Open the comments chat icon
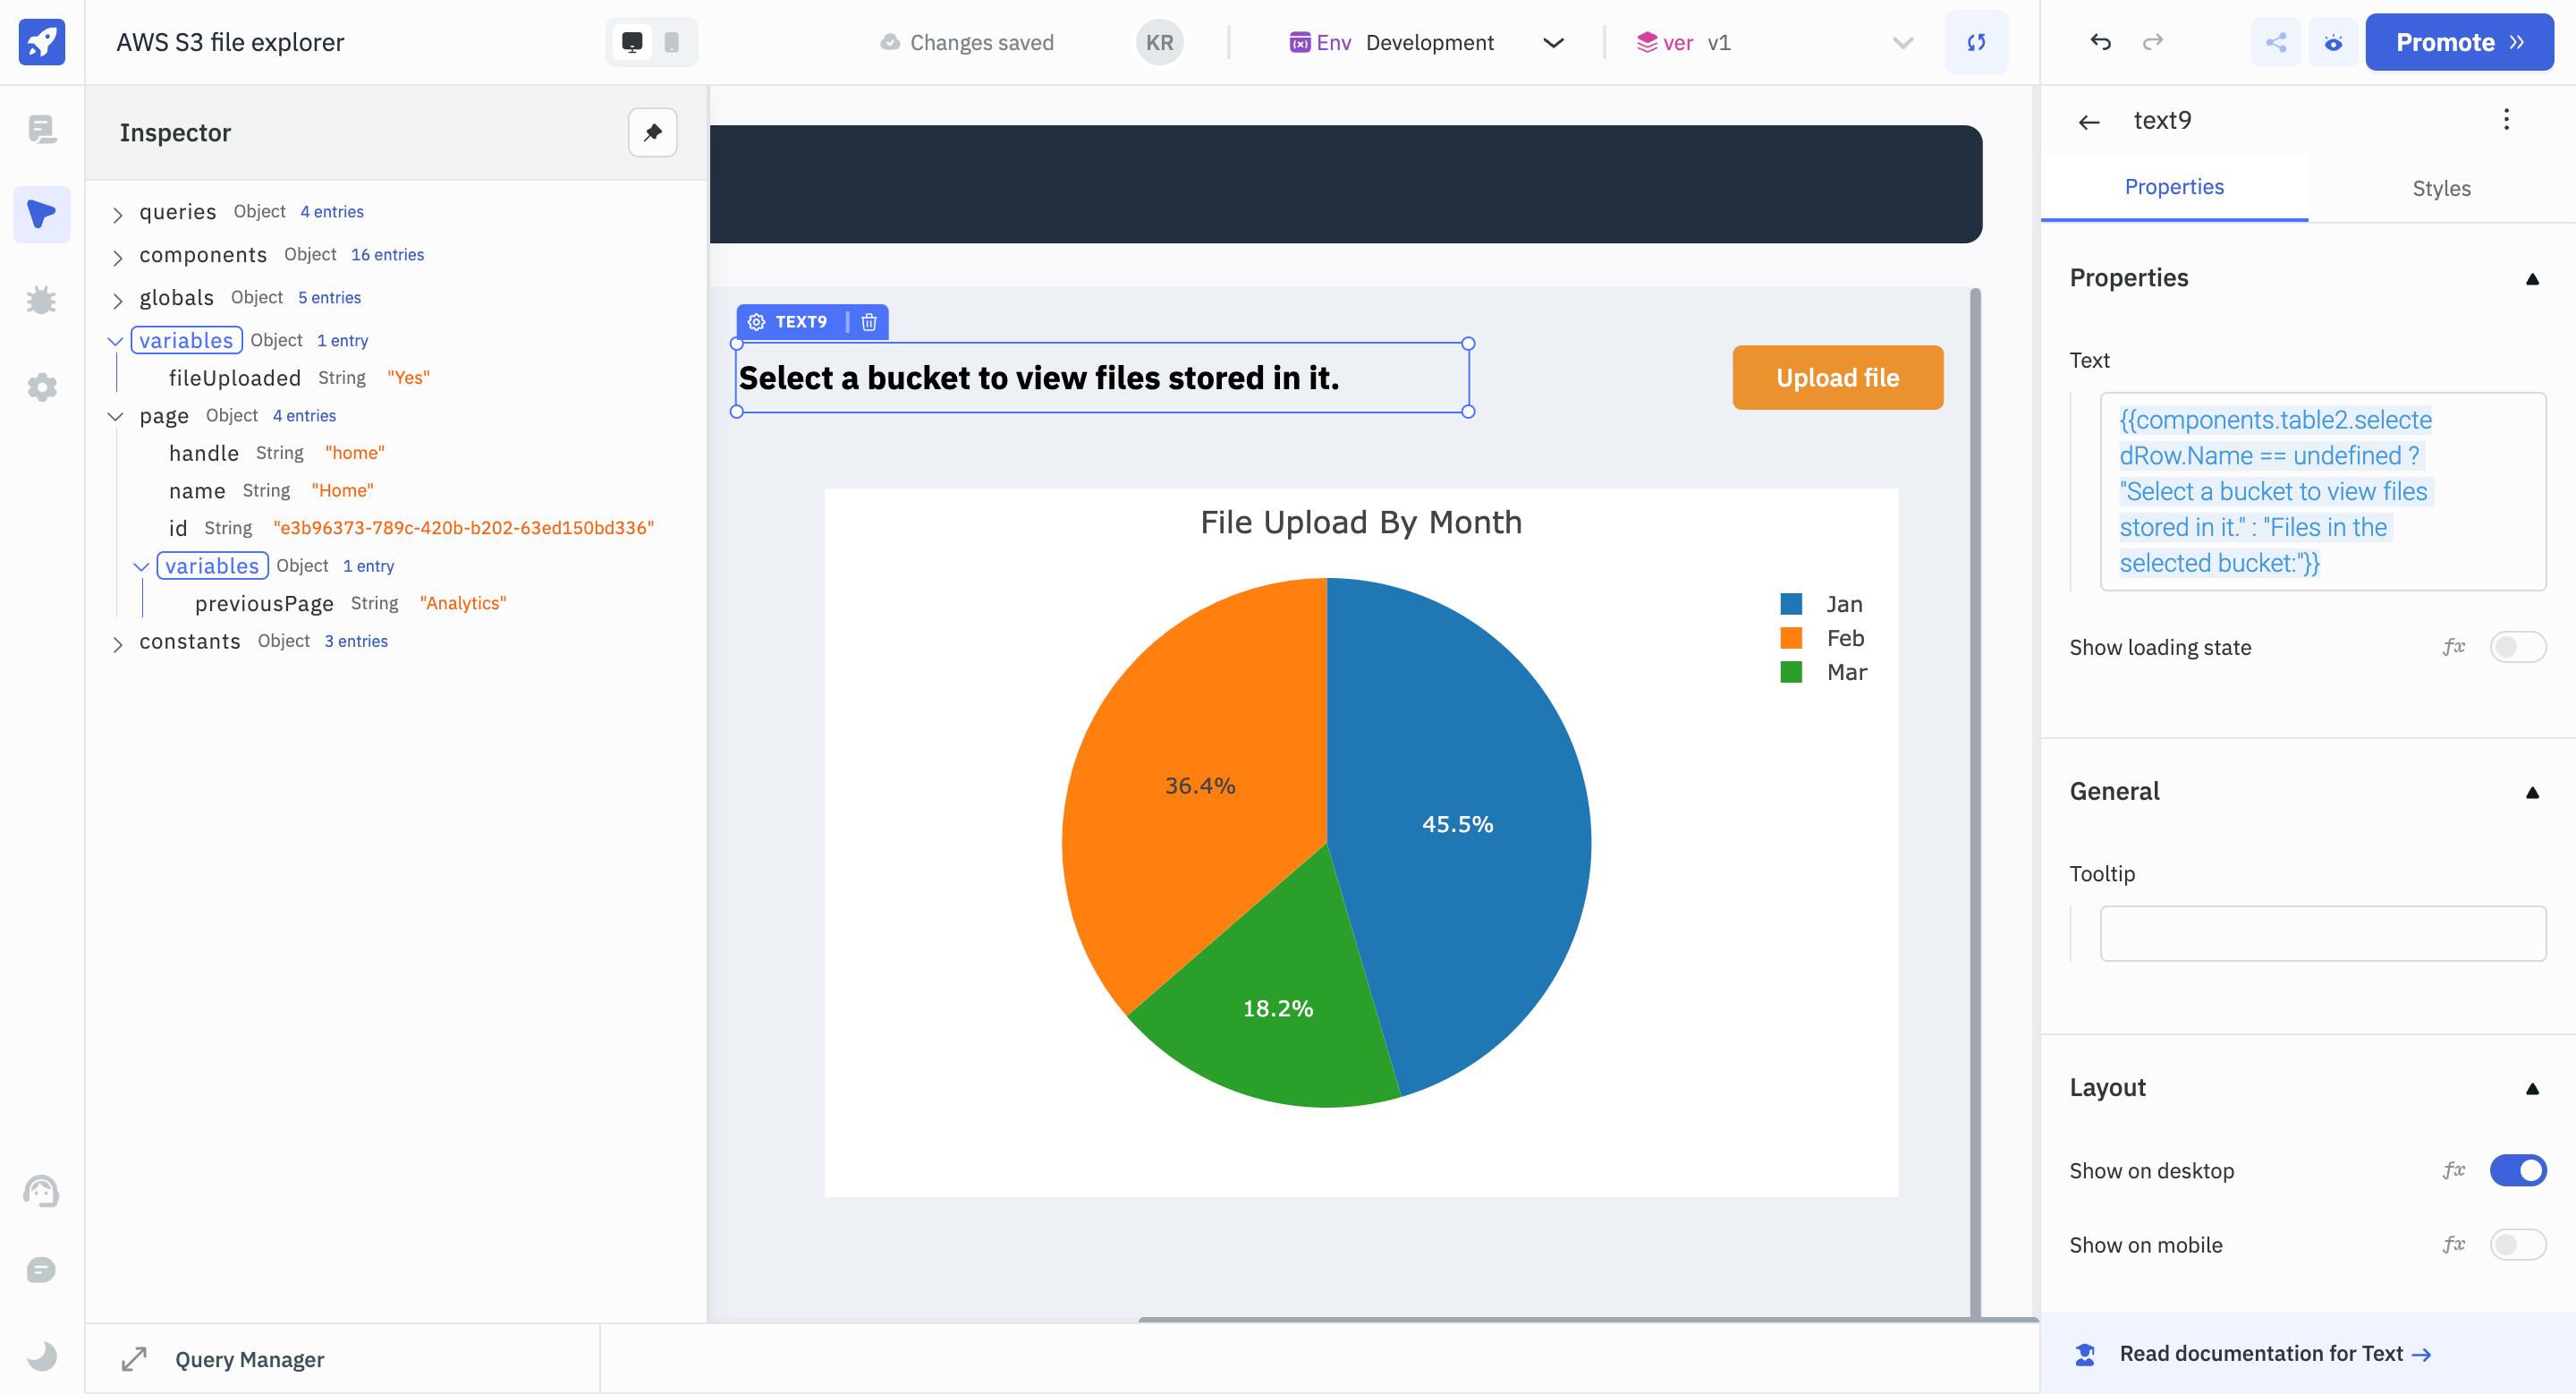2576x1394 pixels. point(42,1270)
